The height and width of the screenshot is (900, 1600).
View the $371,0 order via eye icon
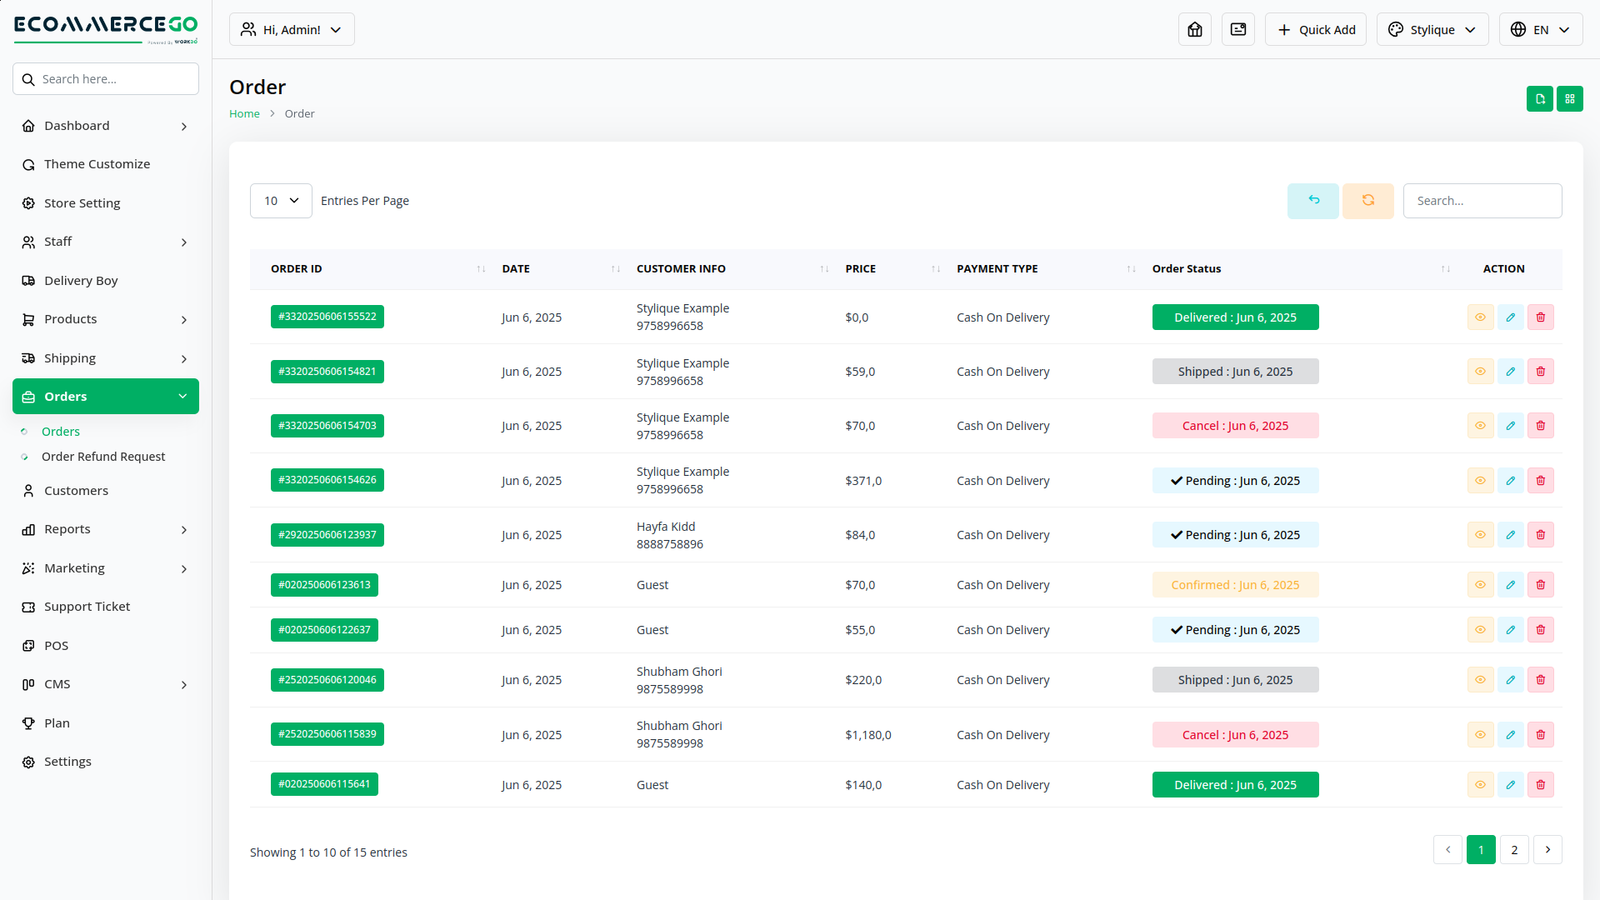point(1480,481)
